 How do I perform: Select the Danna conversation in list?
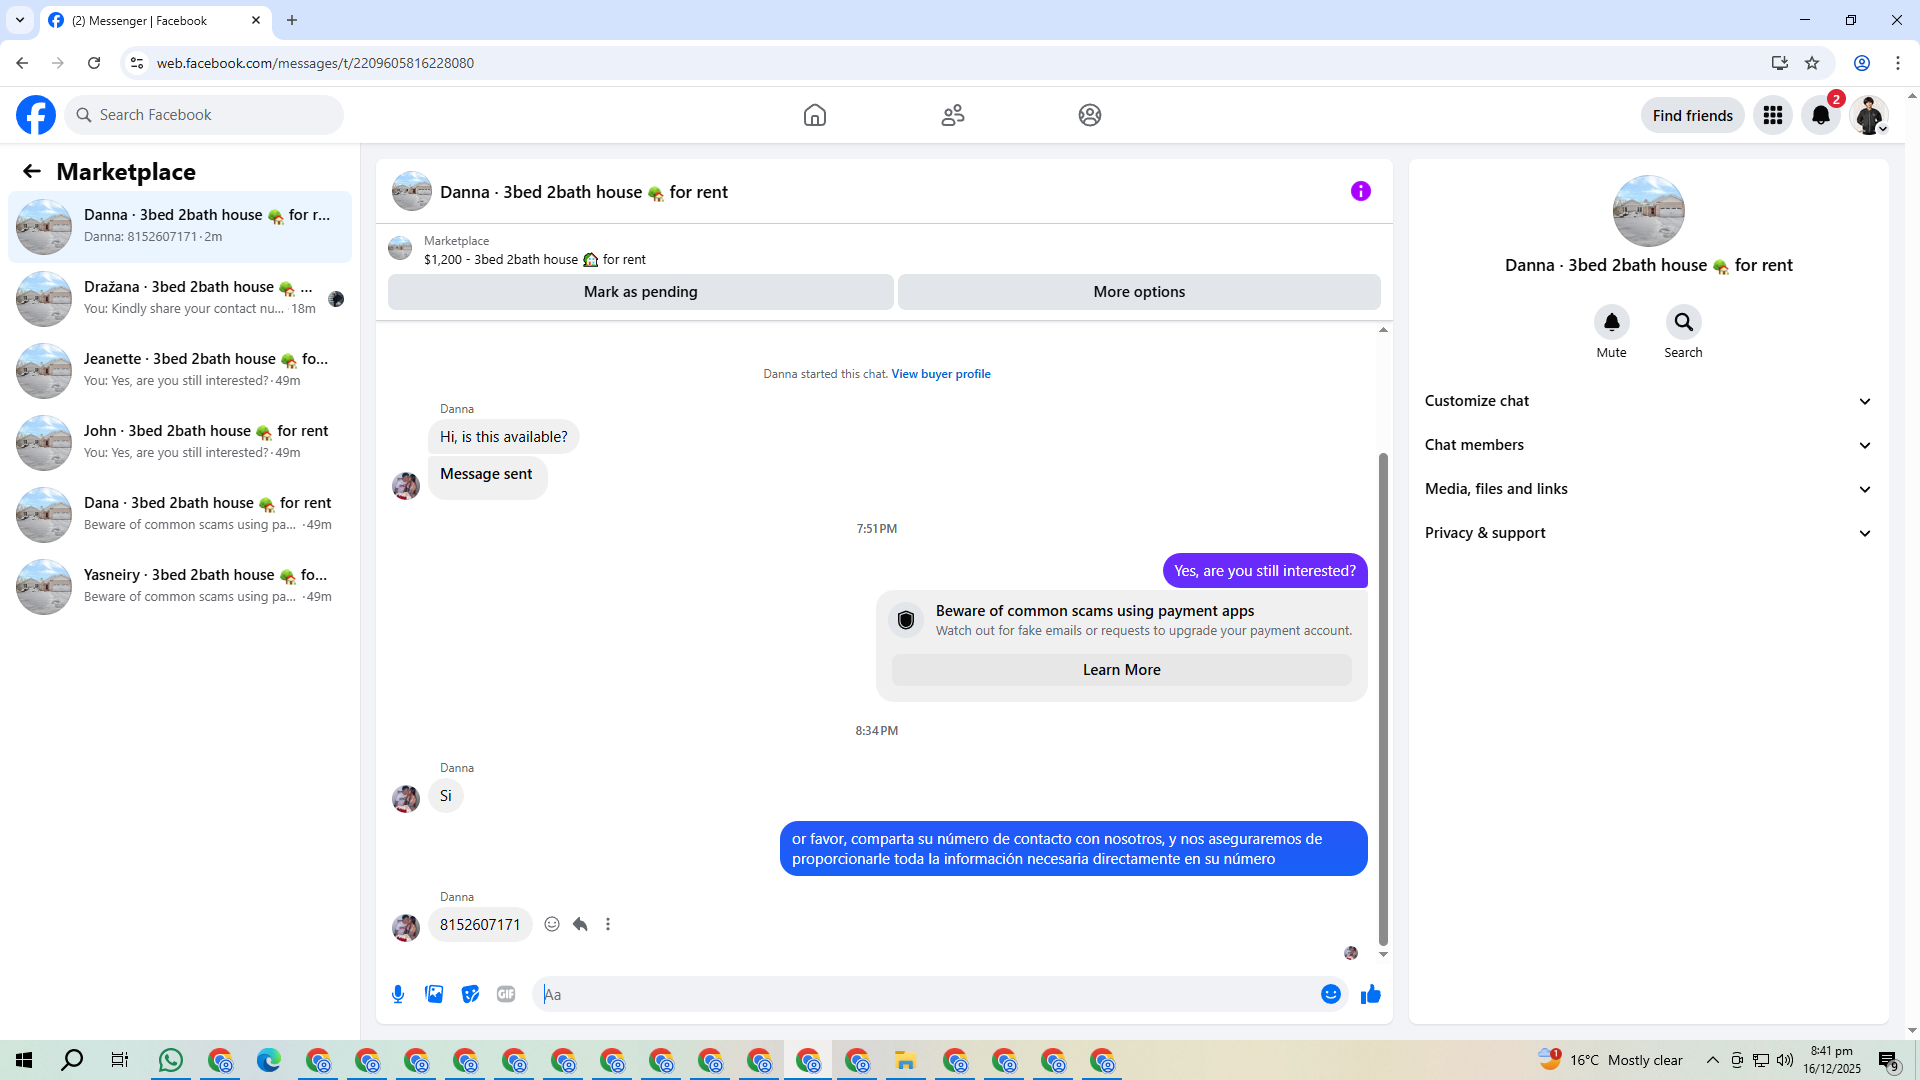180,227
